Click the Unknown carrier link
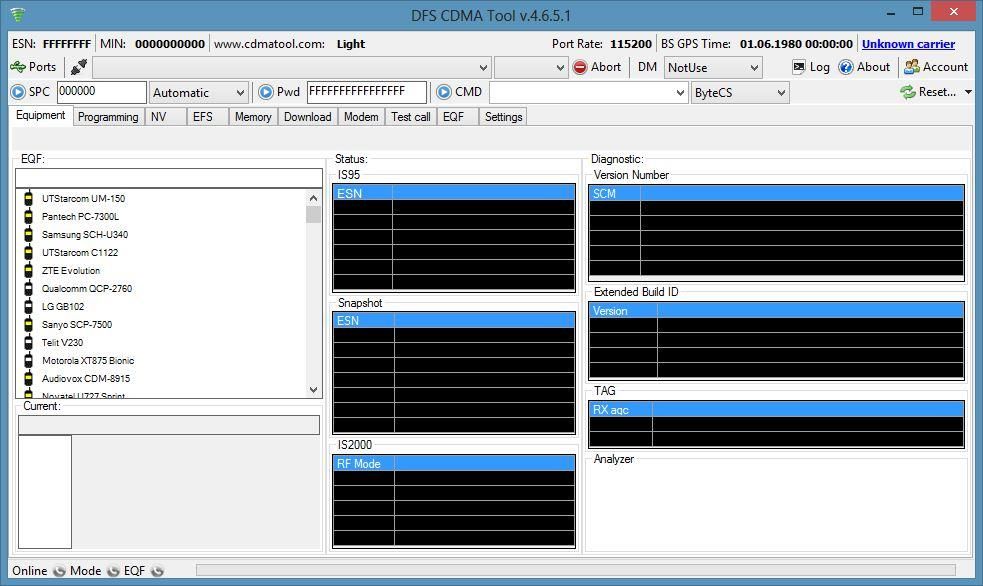This screenshot has width=983, height=586. click(x=907, y=44)
